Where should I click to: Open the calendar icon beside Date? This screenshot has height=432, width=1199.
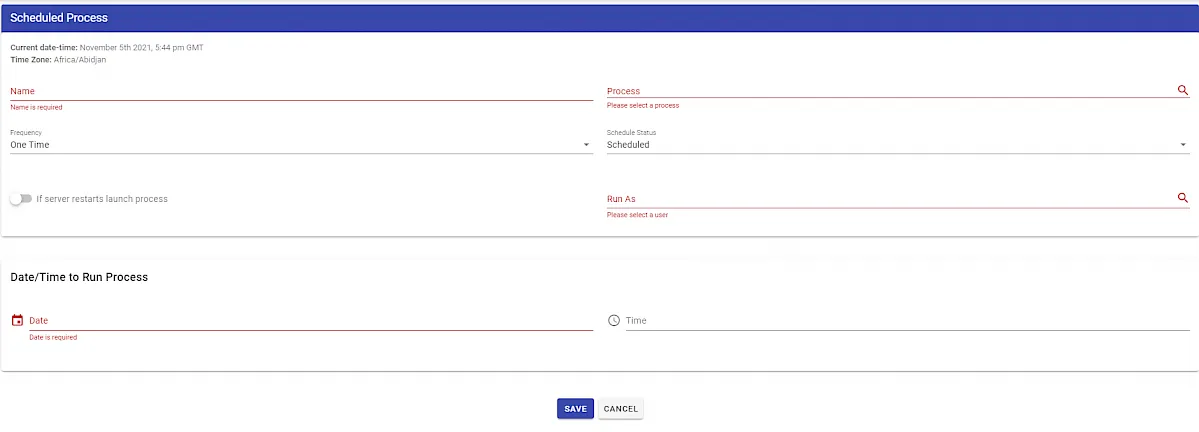[18, 320]
